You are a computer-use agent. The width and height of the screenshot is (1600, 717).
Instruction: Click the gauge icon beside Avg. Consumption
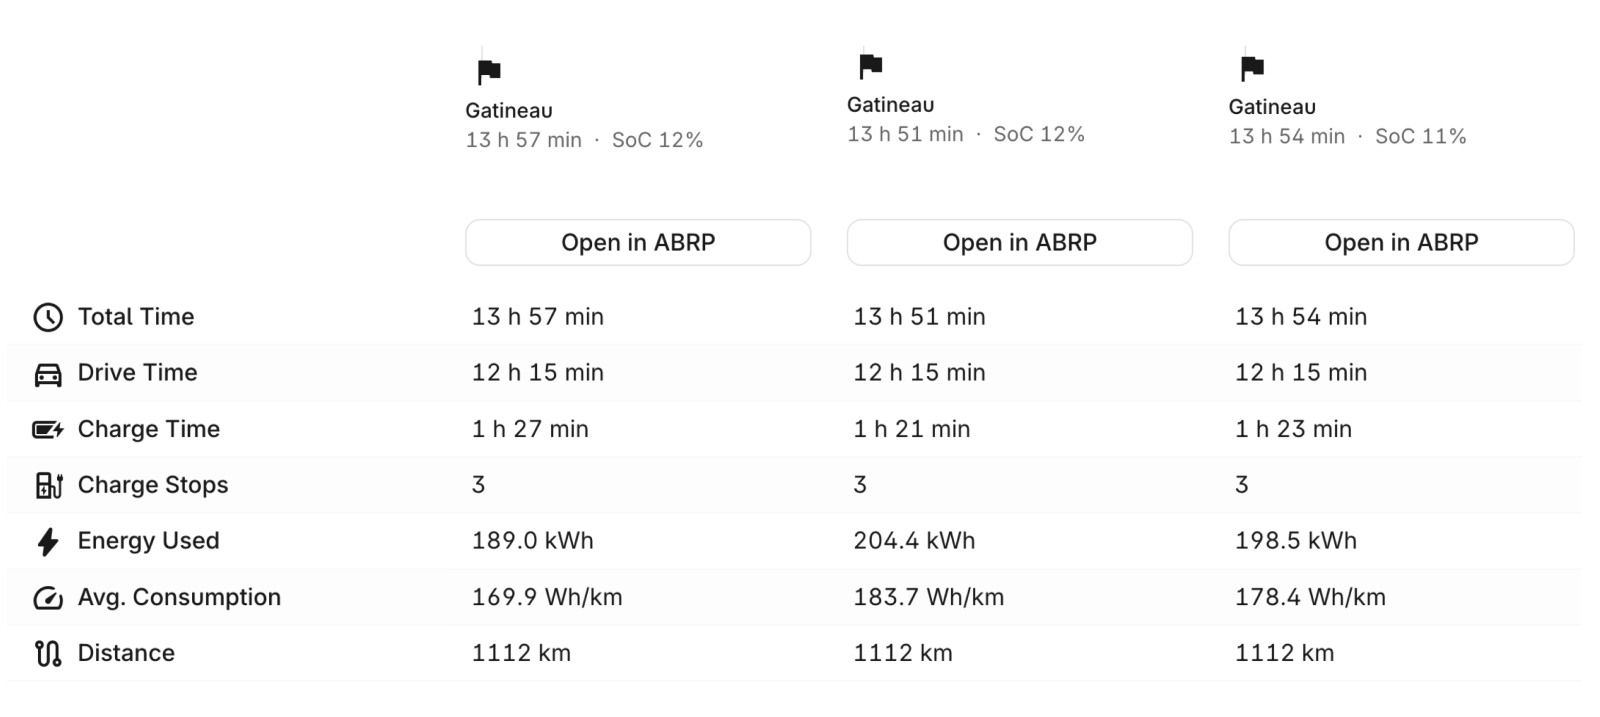pos(48,598)
